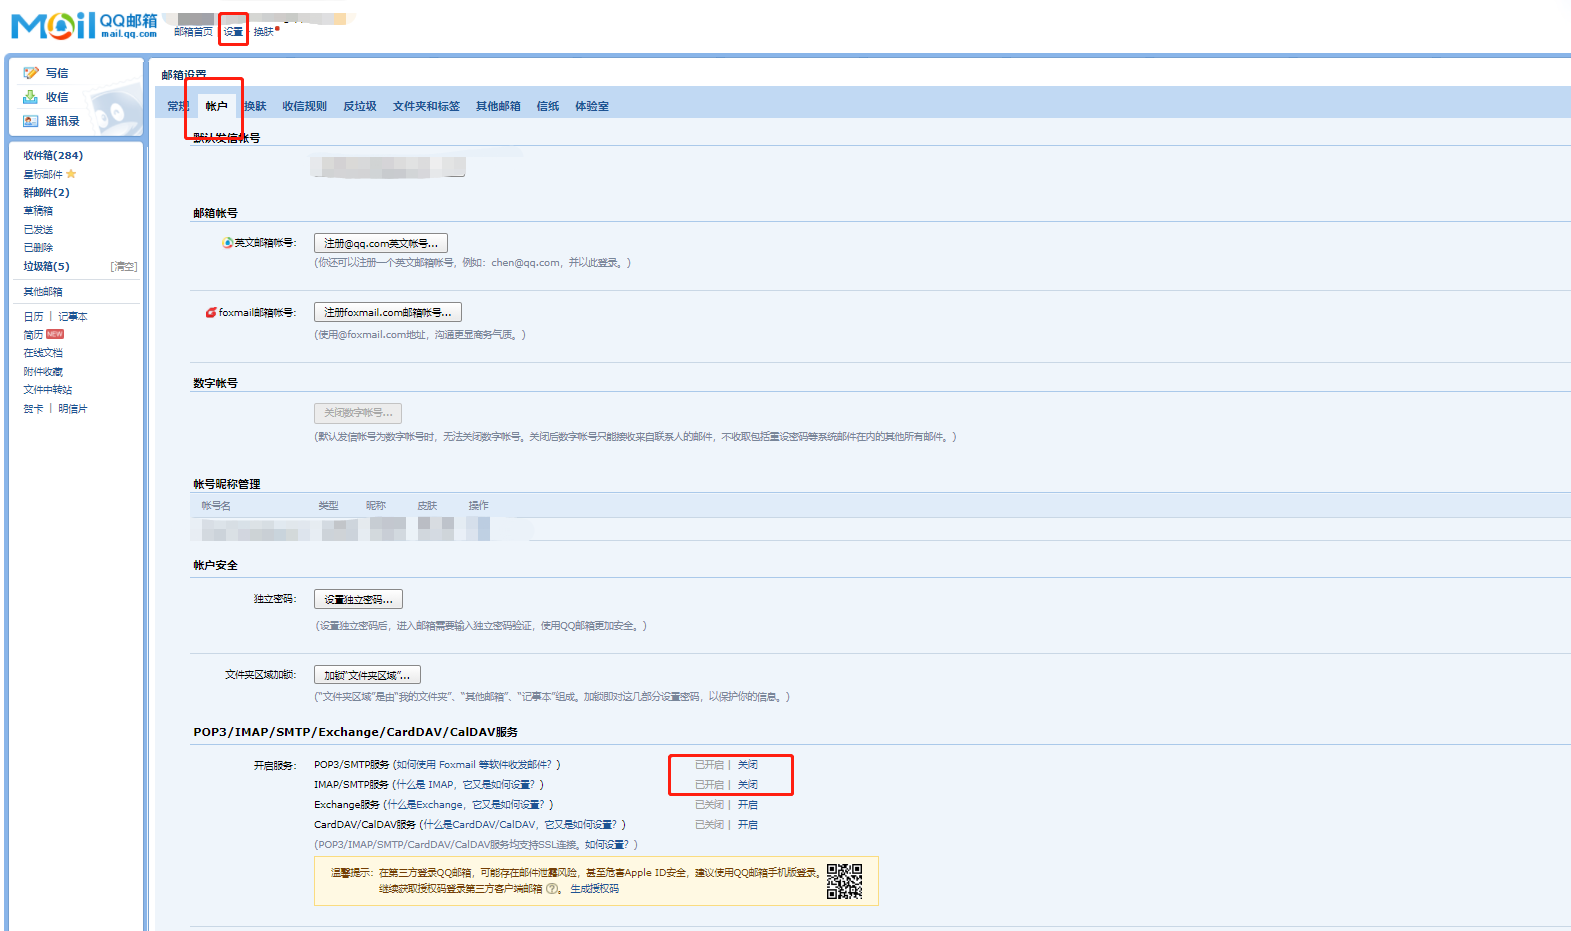
Task: Select the 帐户 settings tab
Action: coord(216,106)
